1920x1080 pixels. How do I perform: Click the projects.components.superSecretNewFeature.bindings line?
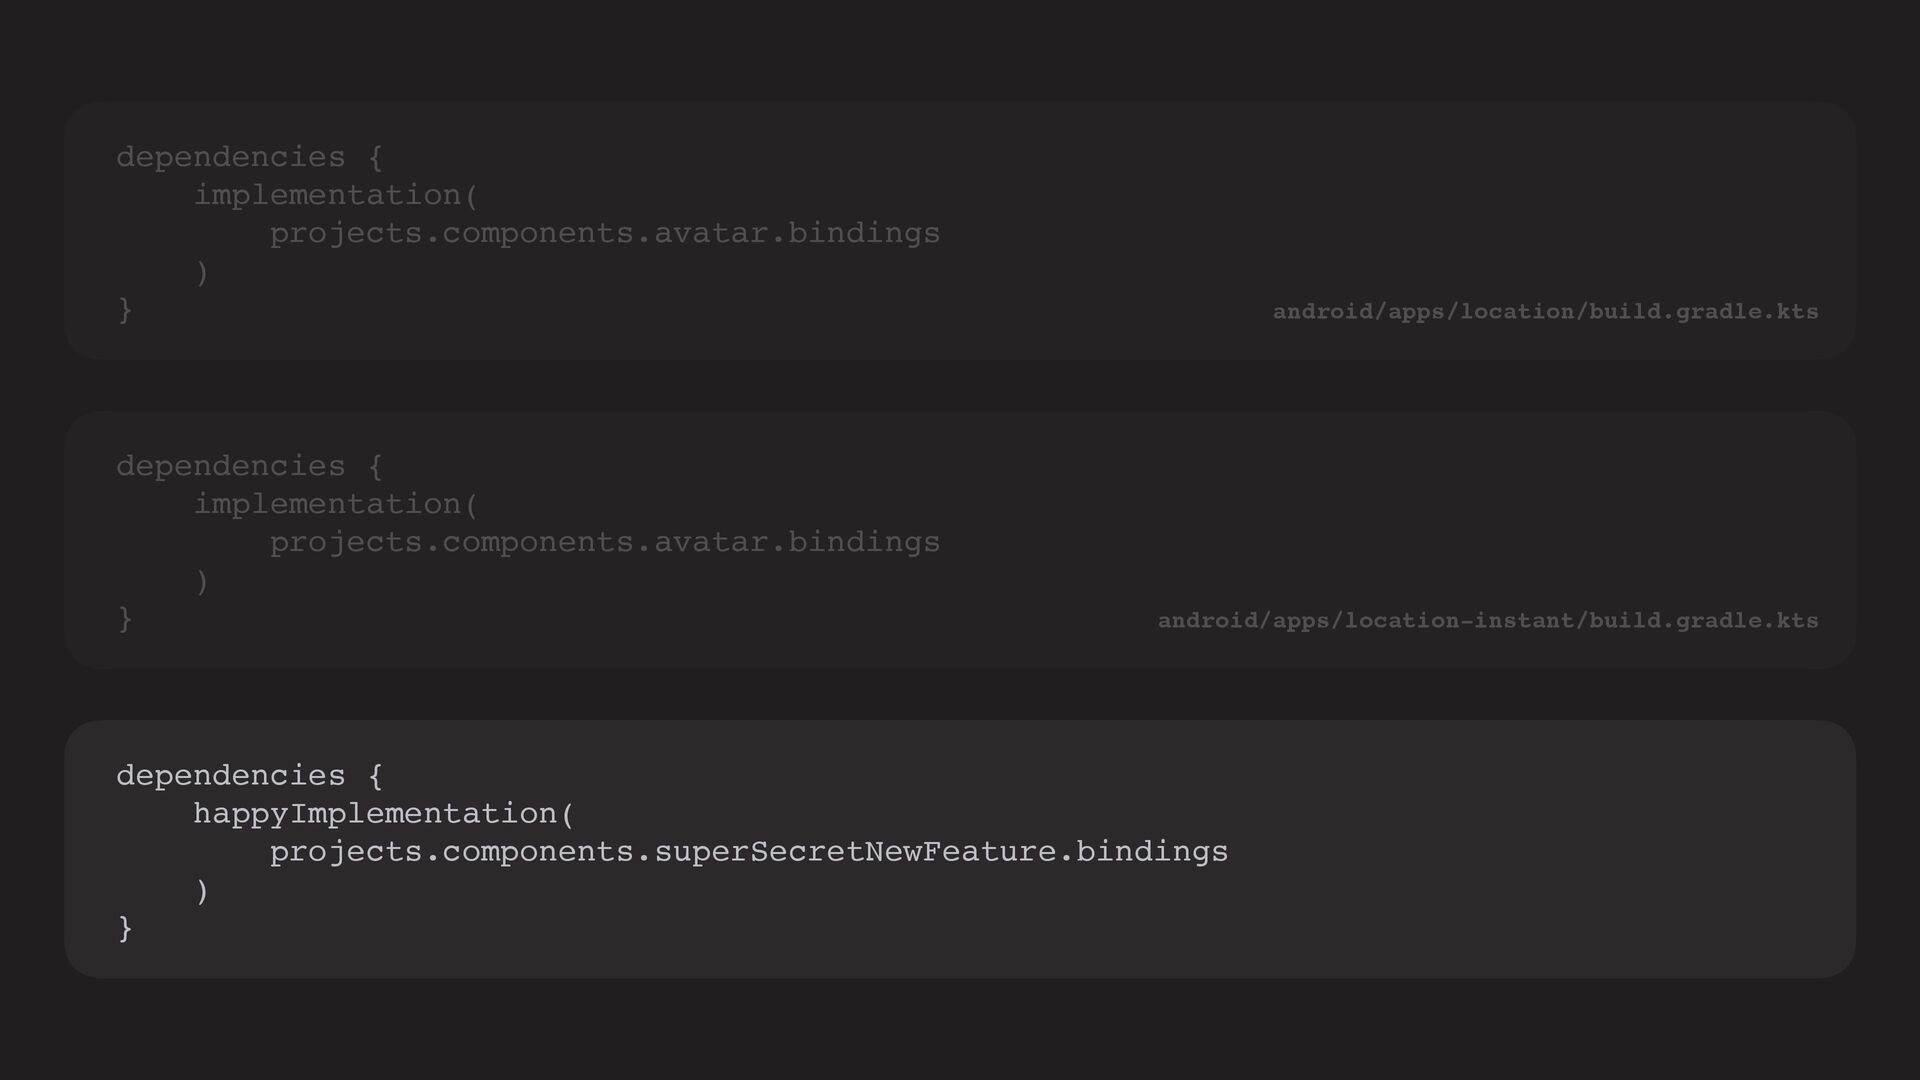(748, 852)
